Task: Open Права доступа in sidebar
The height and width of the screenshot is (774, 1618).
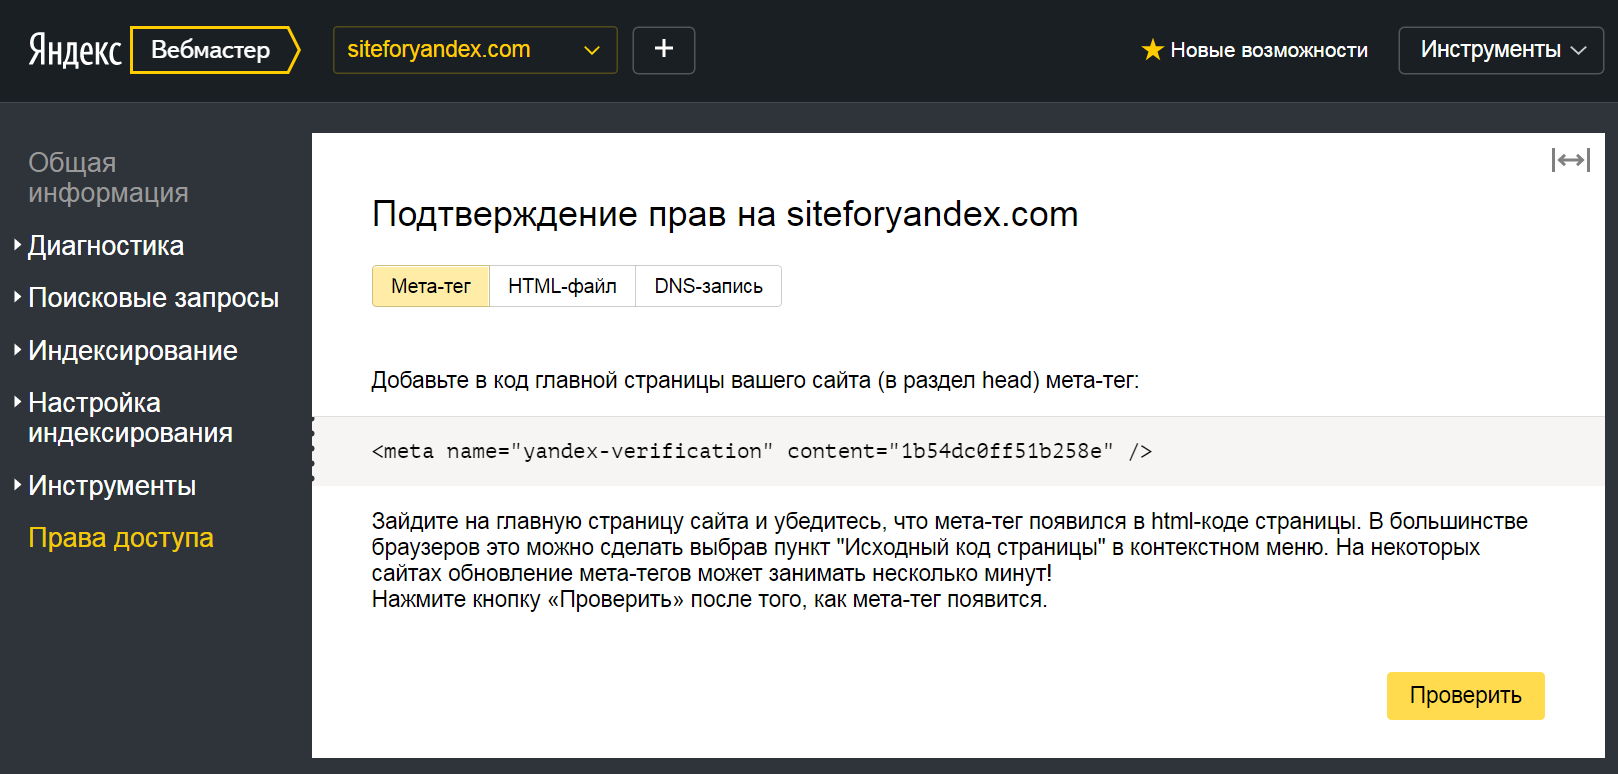Action: (x=121, y=537)
